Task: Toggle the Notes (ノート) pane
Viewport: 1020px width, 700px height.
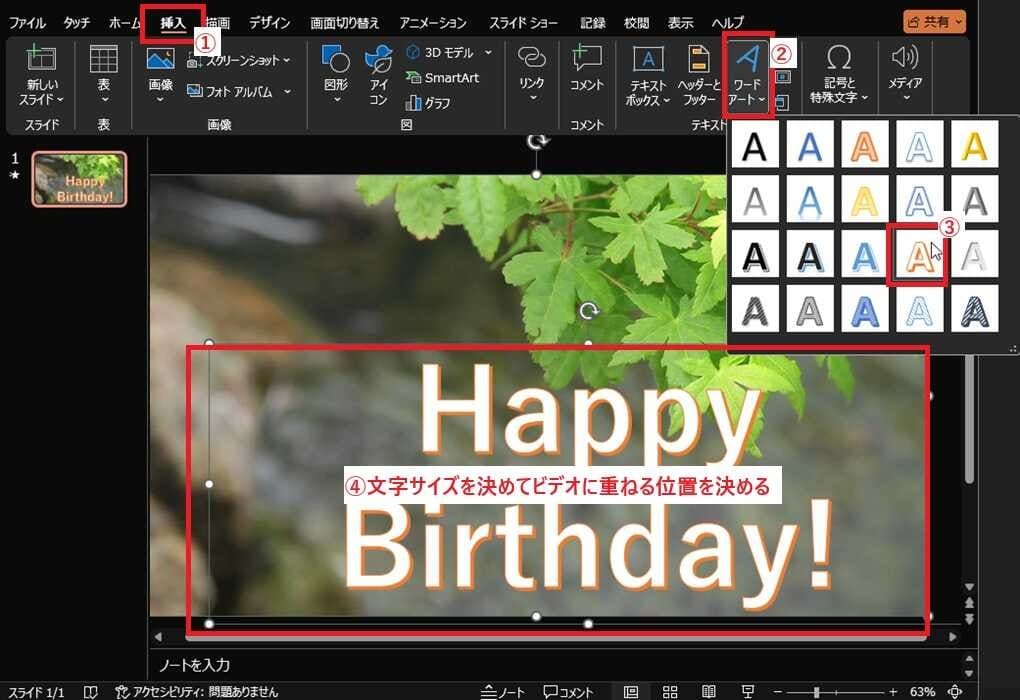Action: click(503, 692)
